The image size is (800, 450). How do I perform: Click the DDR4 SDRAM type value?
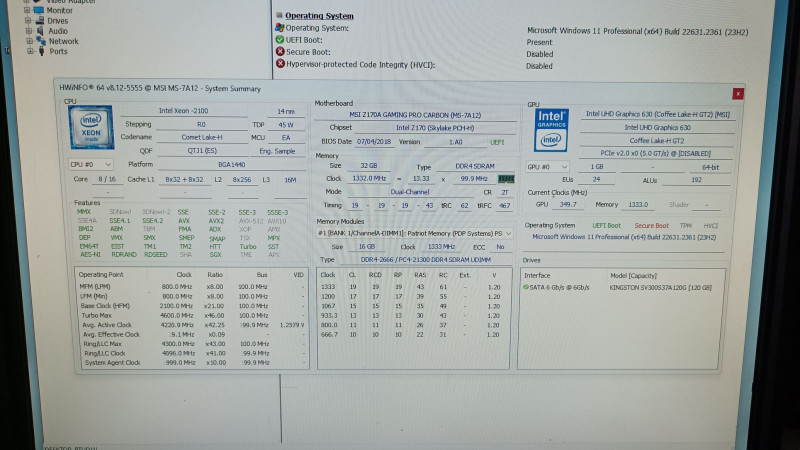(x=474, y=166)
